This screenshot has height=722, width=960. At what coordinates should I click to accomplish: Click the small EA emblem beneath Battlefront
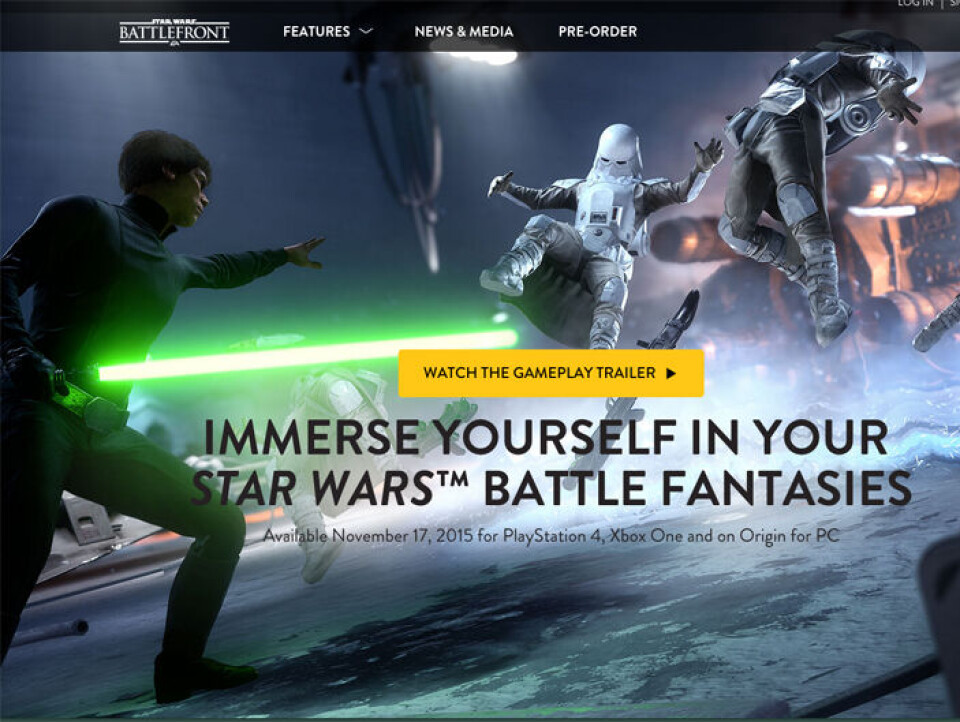point(174,45)
